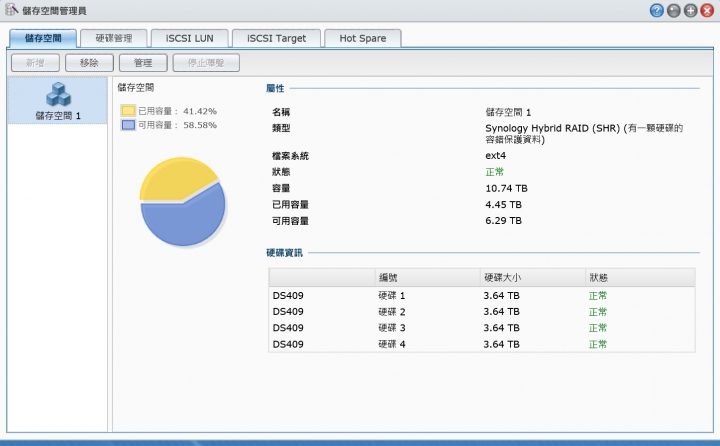Click the 58.58% available capacity label
This screenshot has width=720, height=446.
(200, 125)
